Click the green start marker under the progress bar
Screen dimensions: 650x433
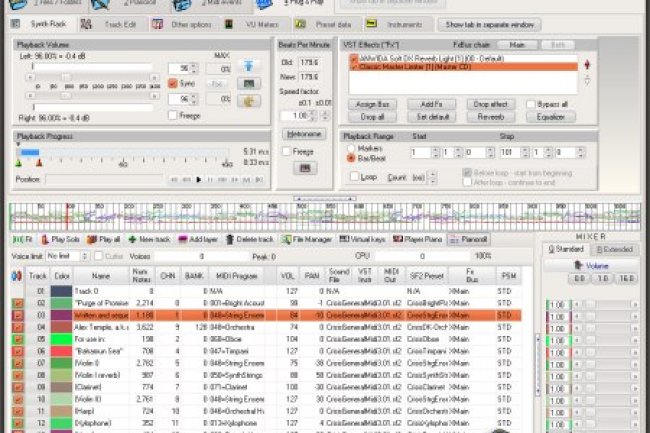point(18,163)
